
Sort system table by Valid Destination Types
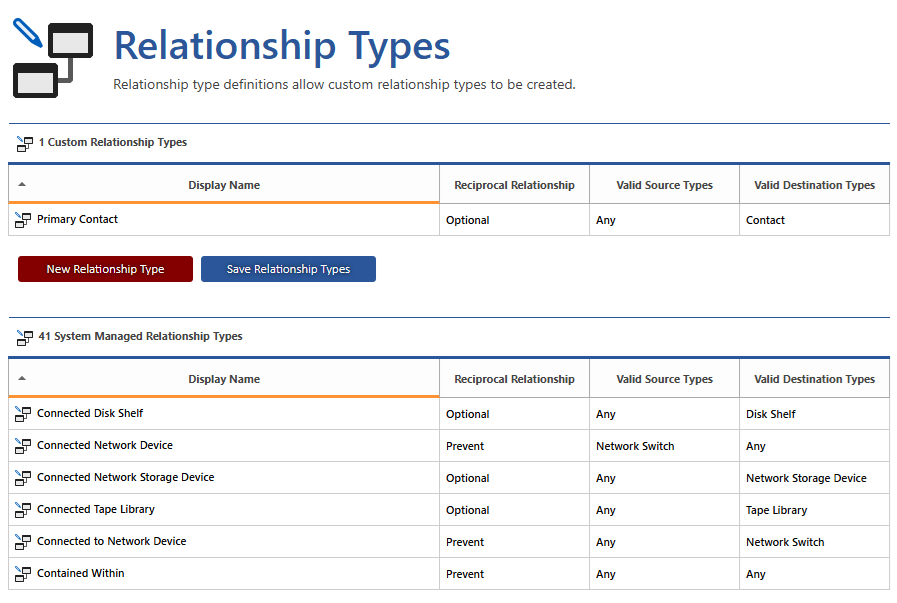click(814, 379)
